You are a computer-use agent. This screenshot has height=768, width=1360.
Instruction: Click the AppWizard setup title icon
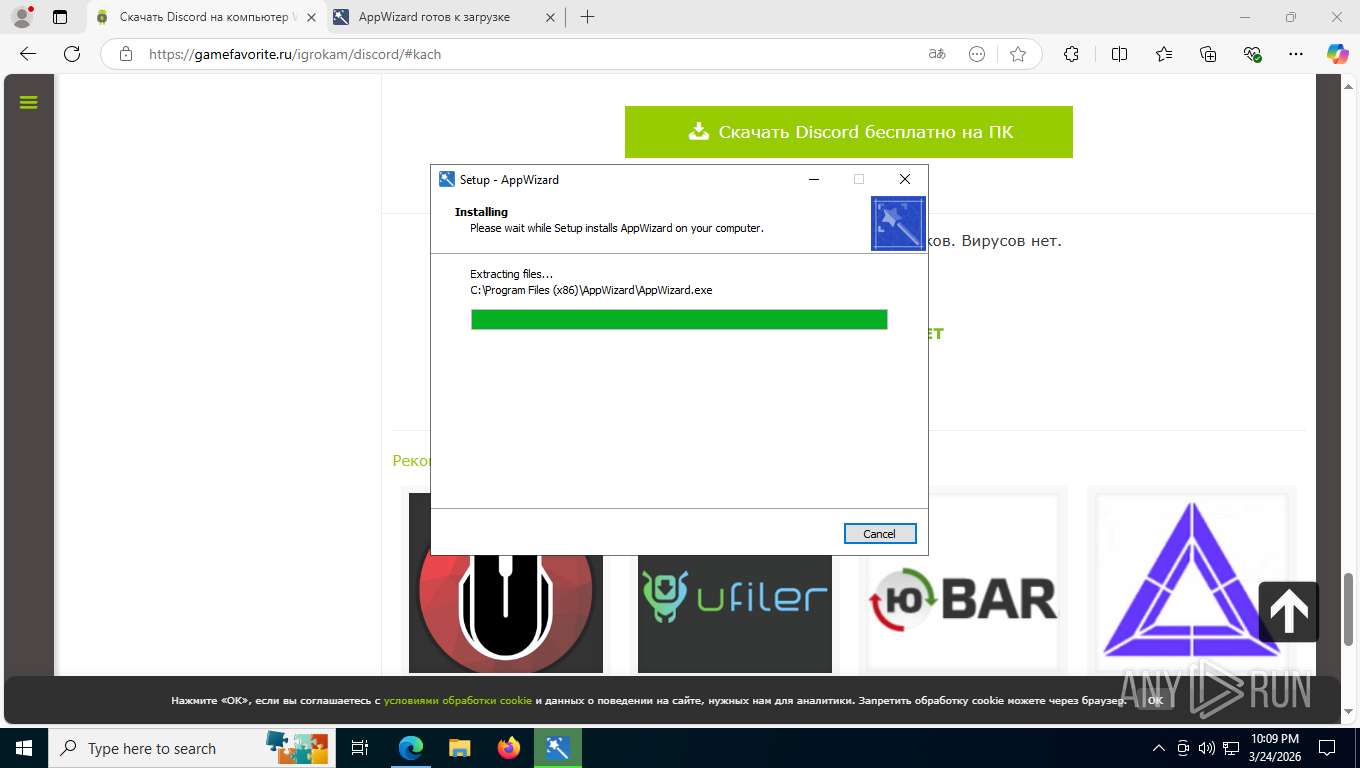[x=447, y=179]
